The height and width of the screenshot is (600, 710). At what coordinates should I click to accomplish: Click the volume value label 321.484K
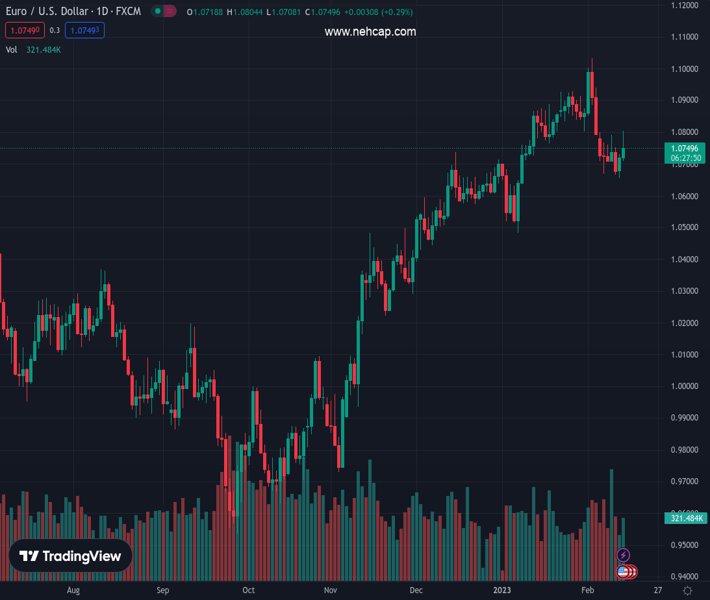click(x=685, y=518)
